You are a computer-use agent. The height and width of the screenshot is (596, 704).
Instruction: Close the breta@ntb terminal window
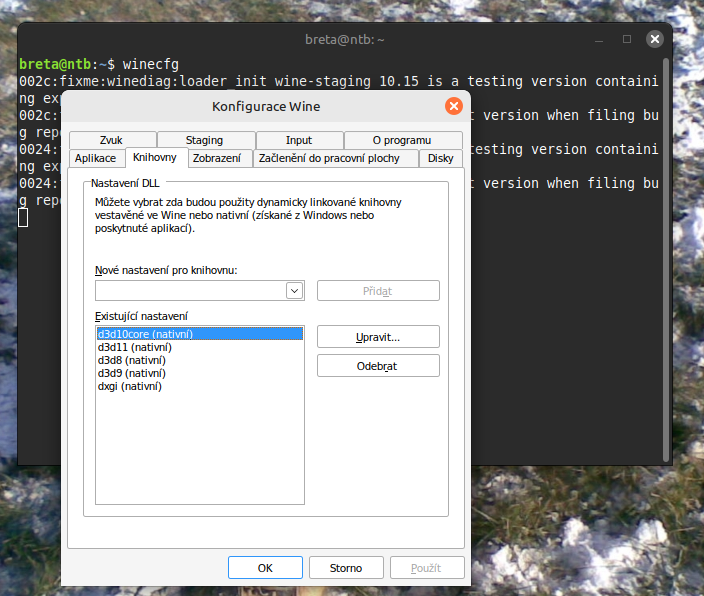point(655,39)
